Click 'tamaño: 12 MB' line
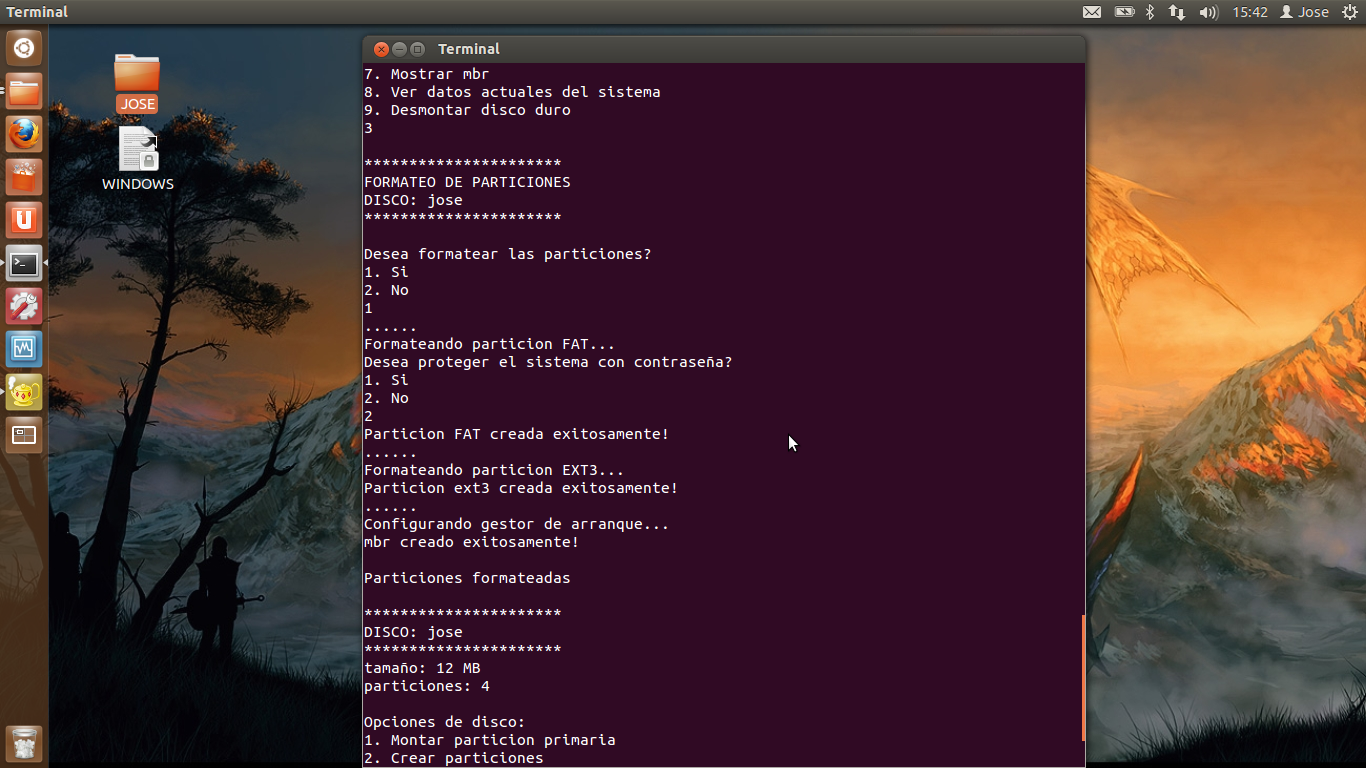The width and height of the screenshot is (1366, 768). (x=422, y=668)
